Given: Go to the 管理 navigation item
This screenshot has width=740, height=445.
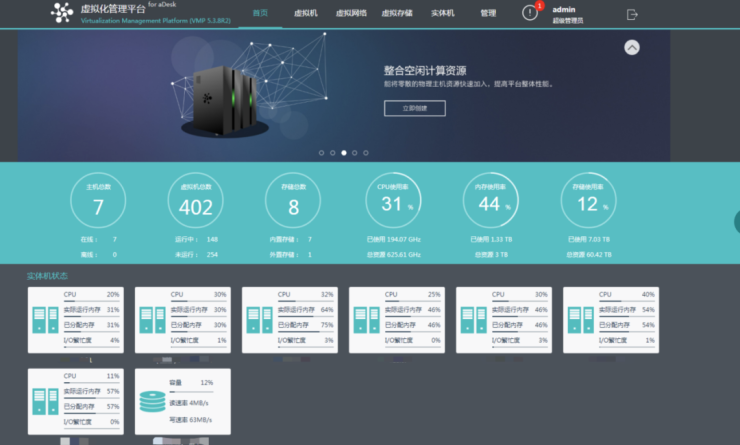Looking at the screenshot, I should 488,14.
